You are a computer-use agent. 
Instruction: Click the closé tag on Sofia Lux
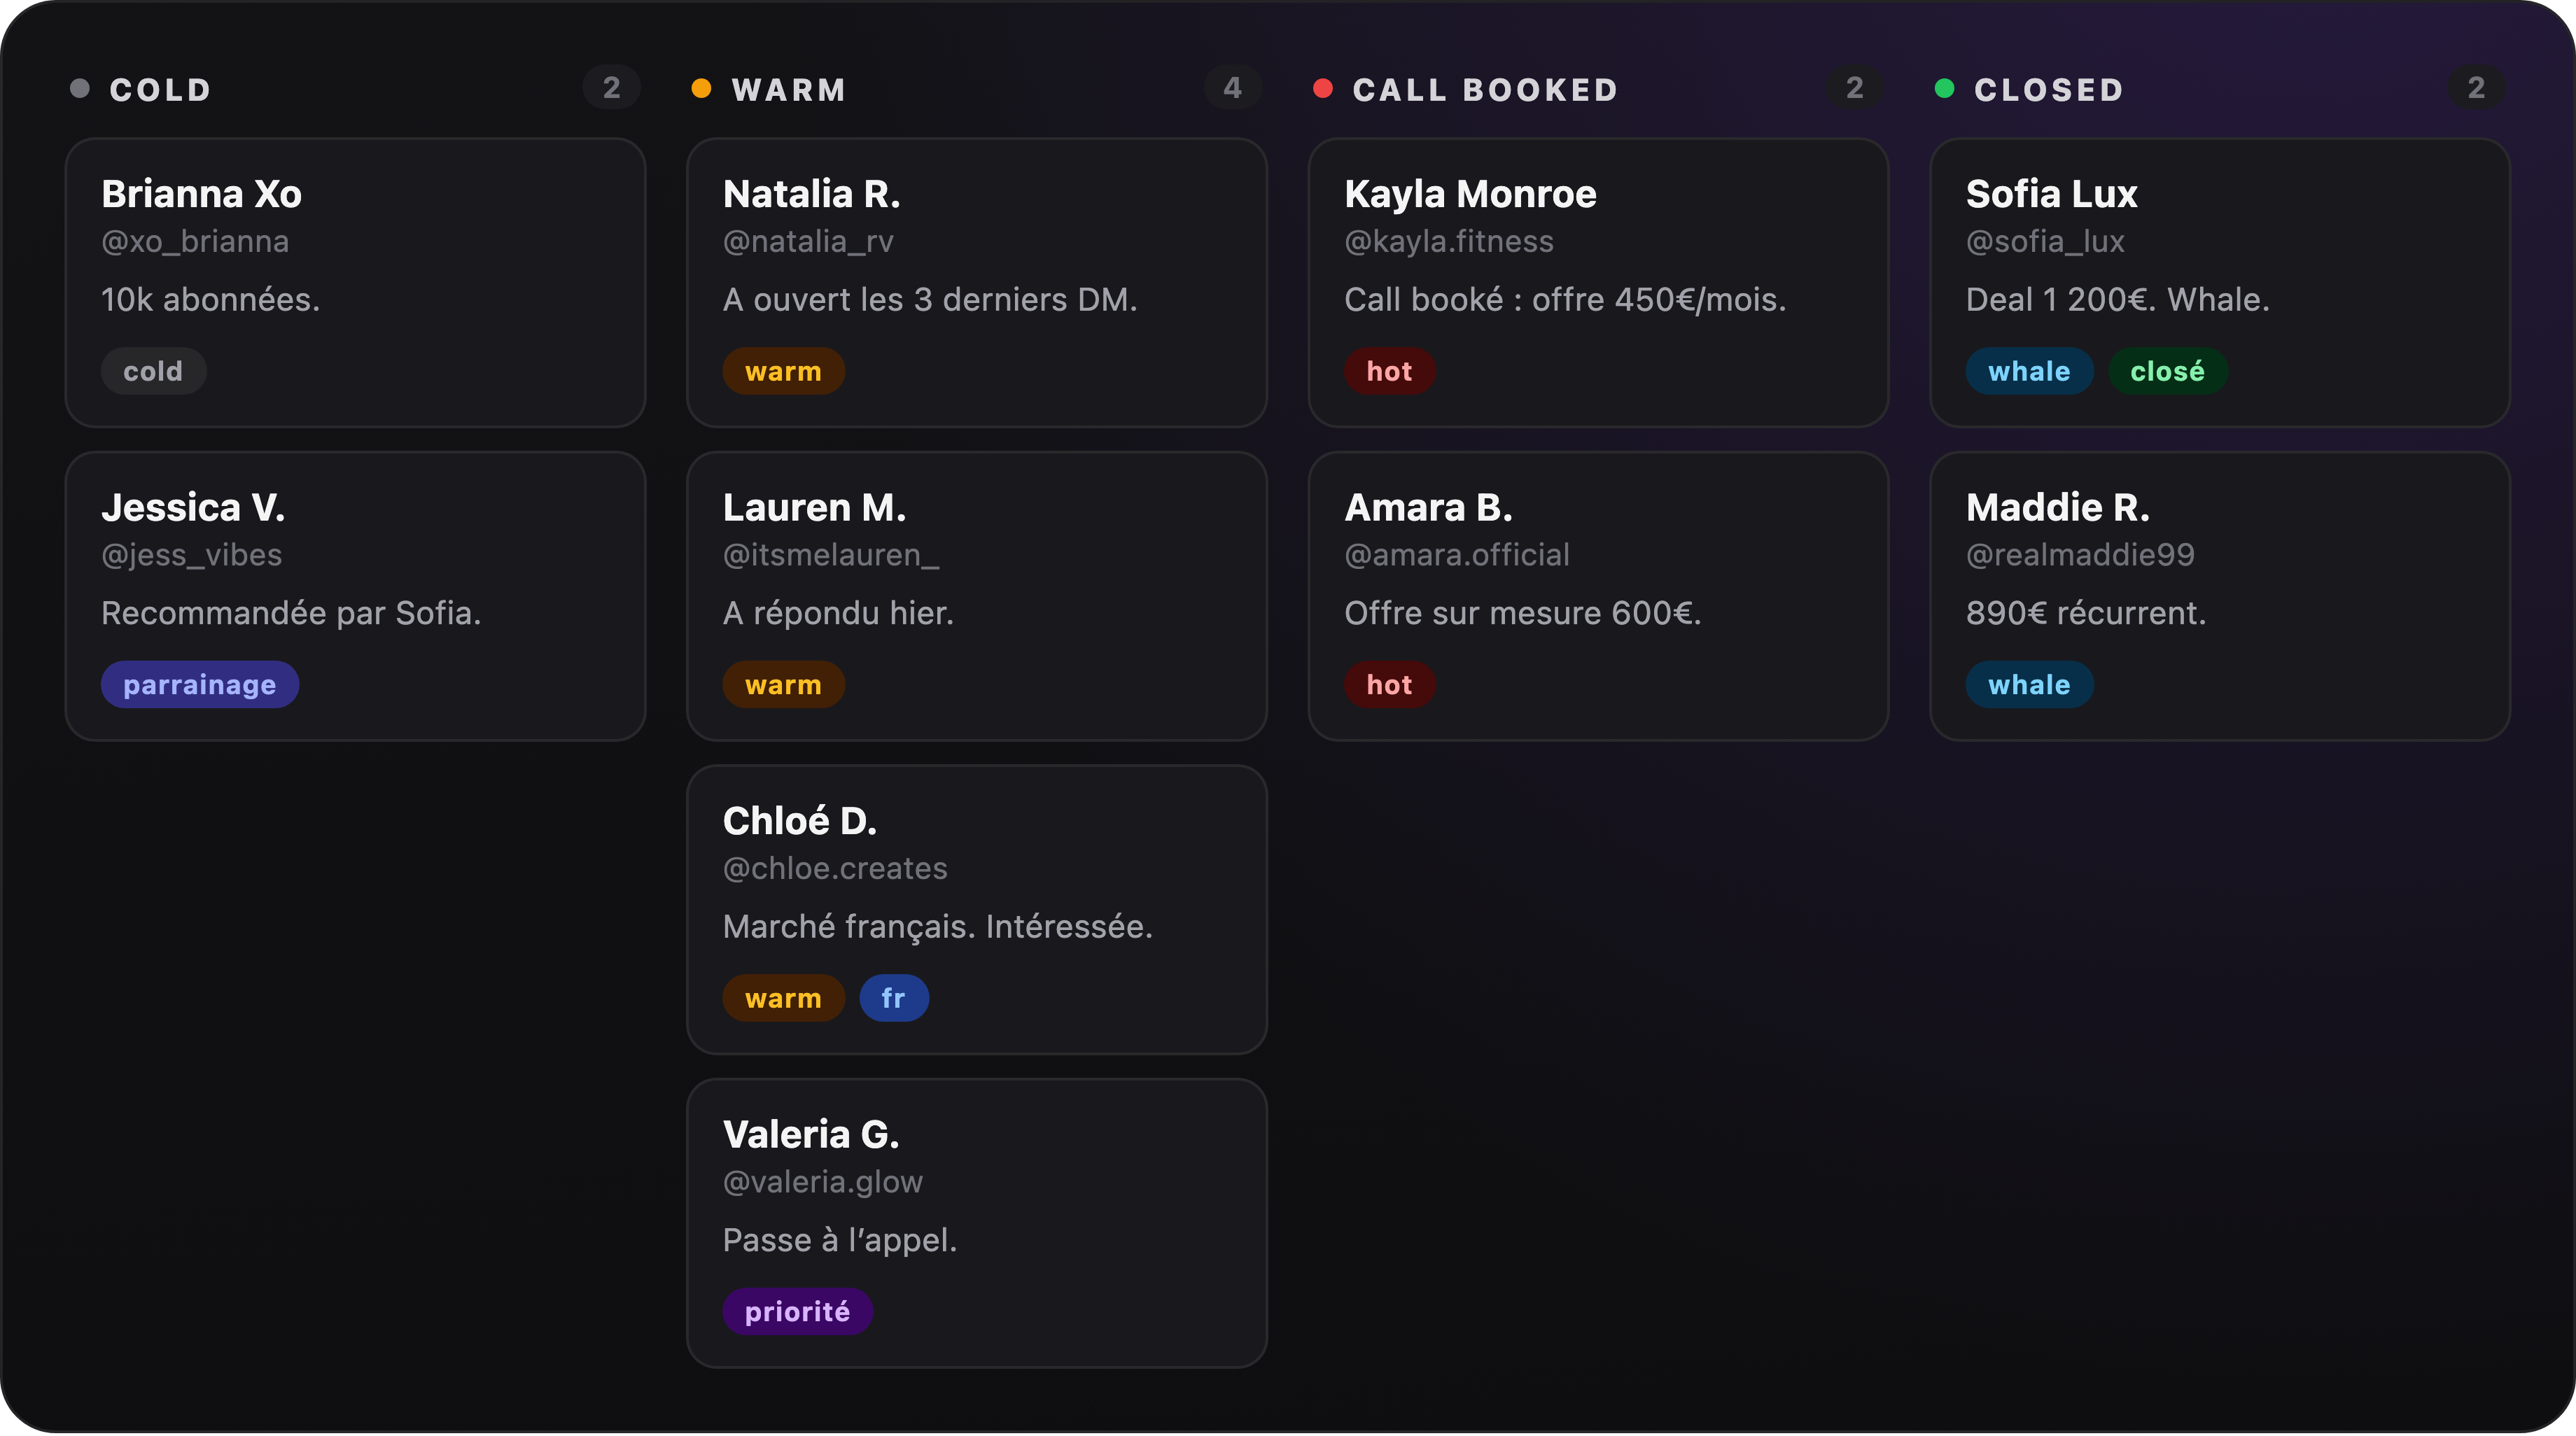tap(2167, 371)
